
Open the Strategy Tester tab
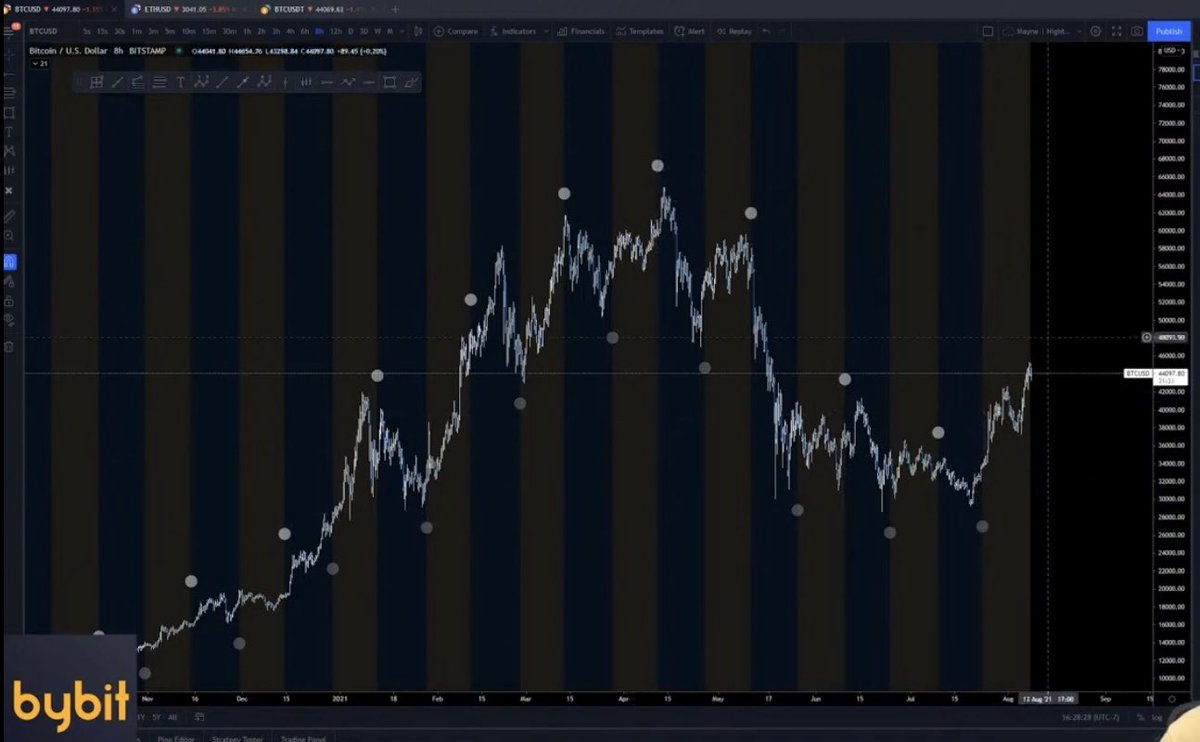pos(237,738)
